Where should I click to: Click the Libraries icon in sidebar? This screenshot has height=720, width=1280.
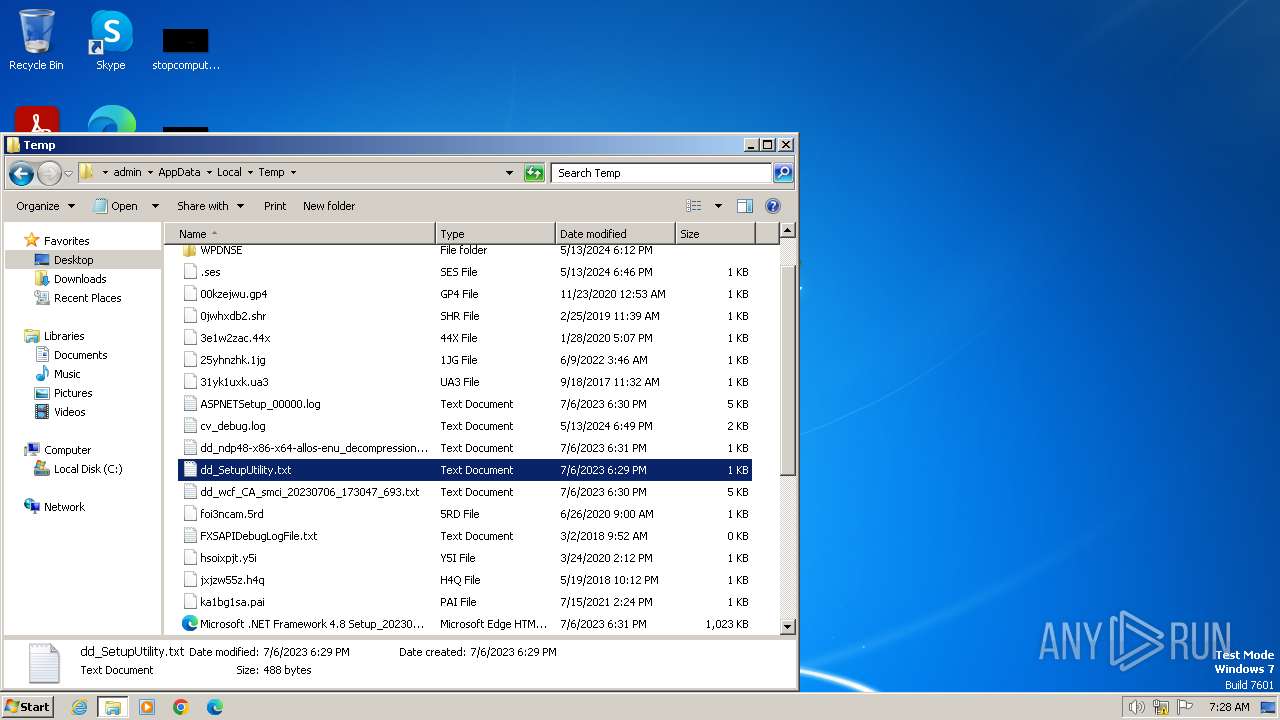(x=32, y=336)
